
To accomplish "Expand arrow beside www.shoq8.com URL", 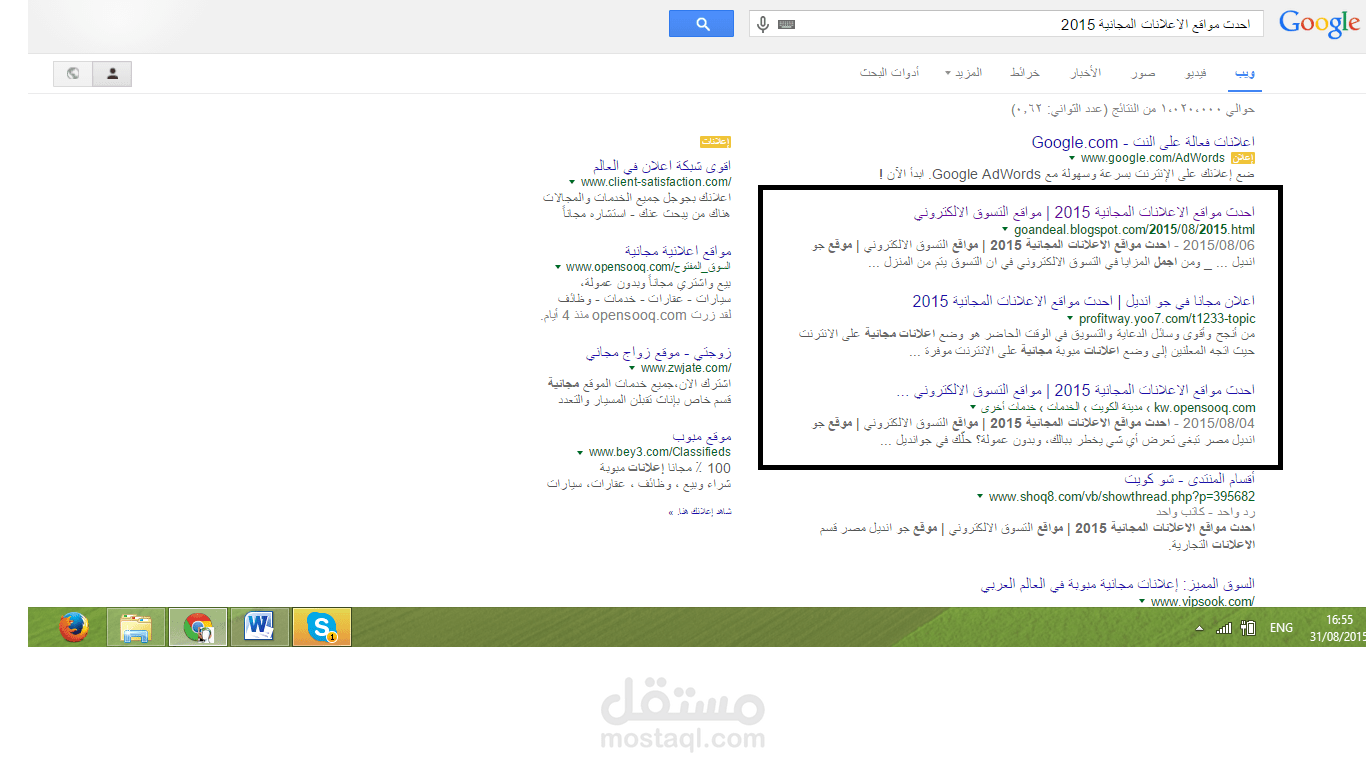I will (980, 497).
